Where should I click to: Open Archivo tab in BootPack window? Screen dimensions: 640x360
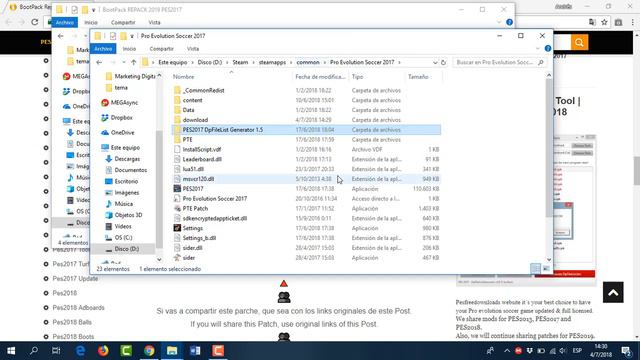coord(64,22)
